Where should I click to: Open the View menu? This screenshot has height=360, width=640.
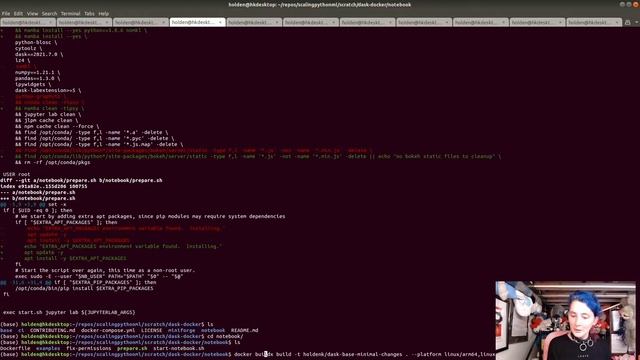pyautogui.click(x=32, y=13)
